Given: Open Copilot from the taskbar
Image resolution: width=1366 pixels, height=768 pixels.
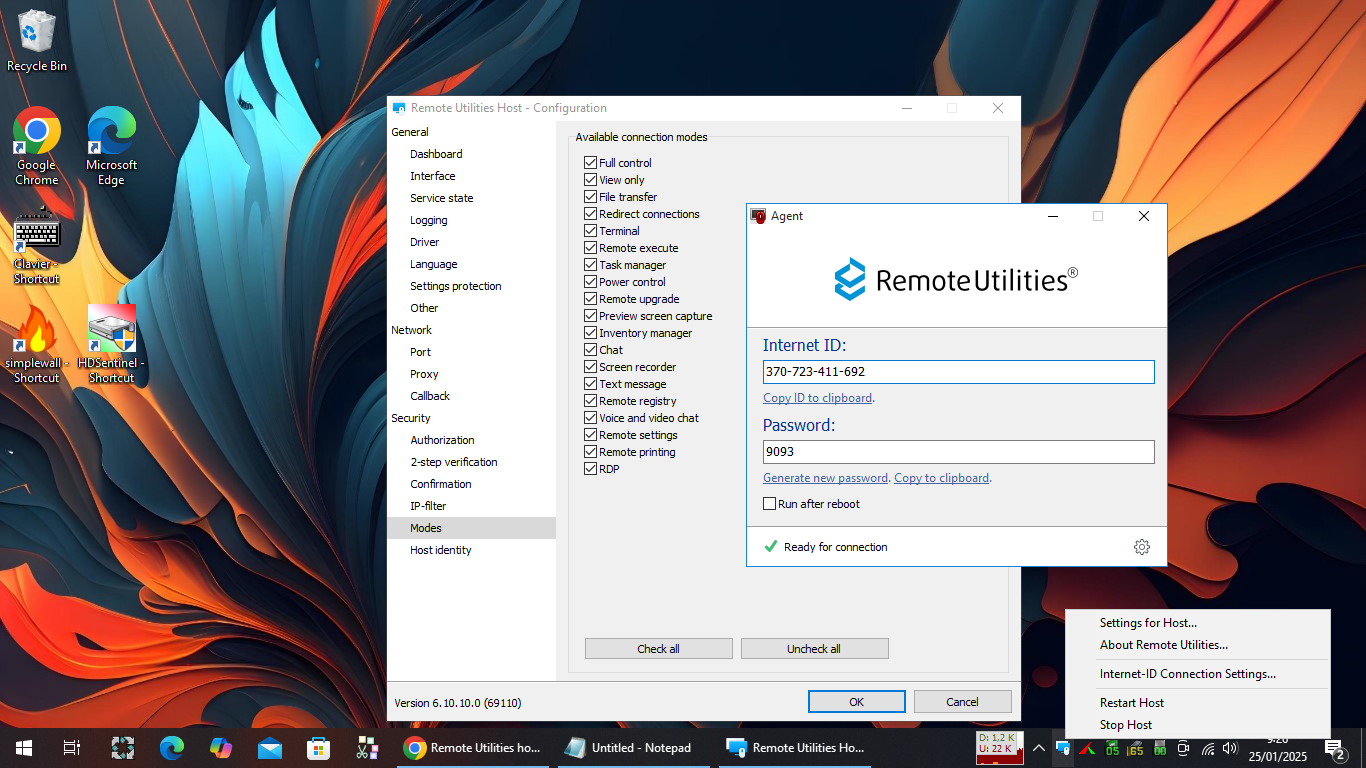Looking at the screenshot, I should (x=221, y=747).
